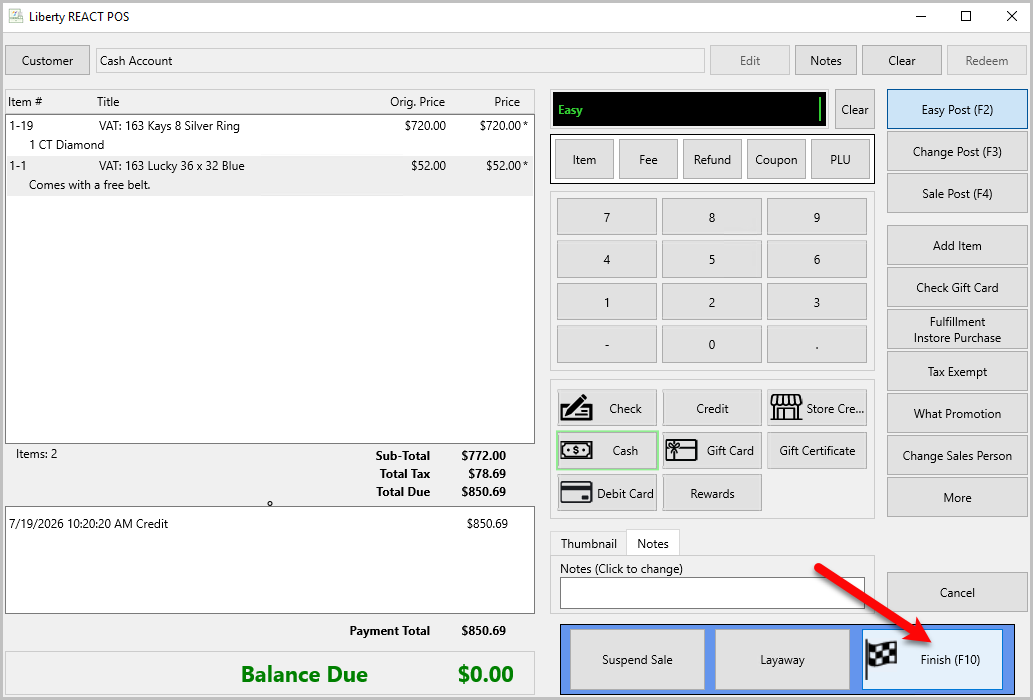Click Change Sales Person button

pos(957,456)
